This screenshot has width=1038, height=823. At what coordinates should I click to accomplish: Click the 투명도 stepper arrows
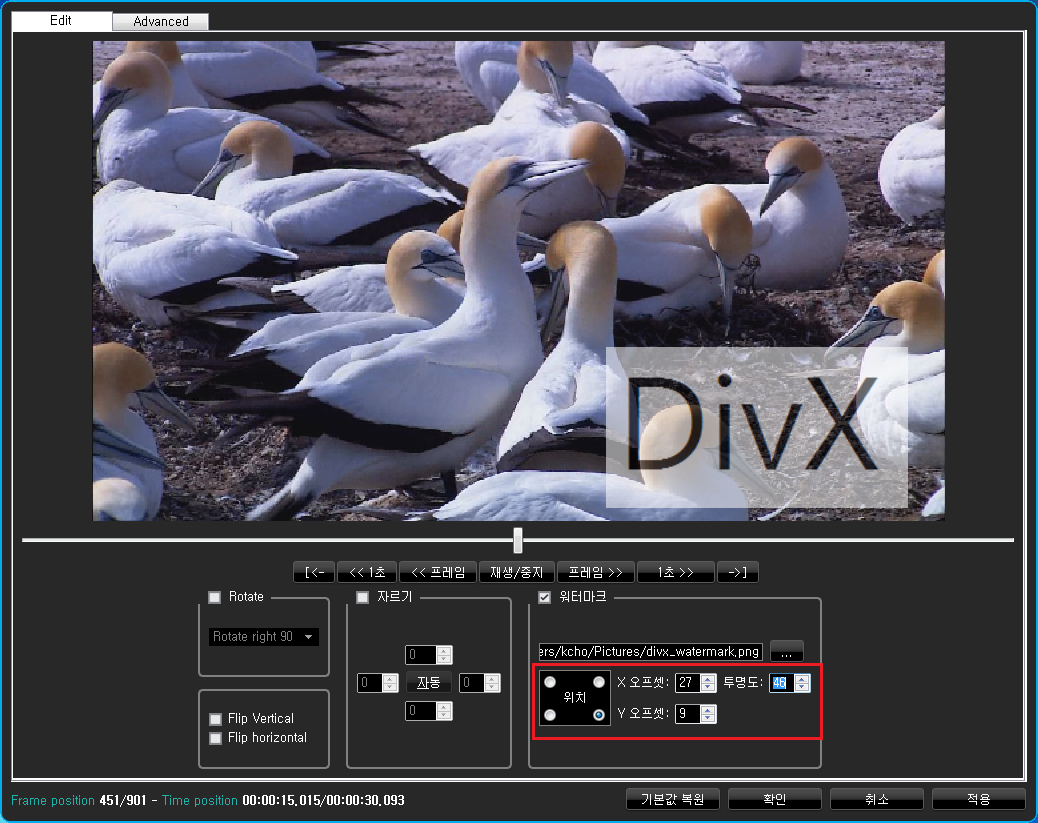tap(802, 683)
